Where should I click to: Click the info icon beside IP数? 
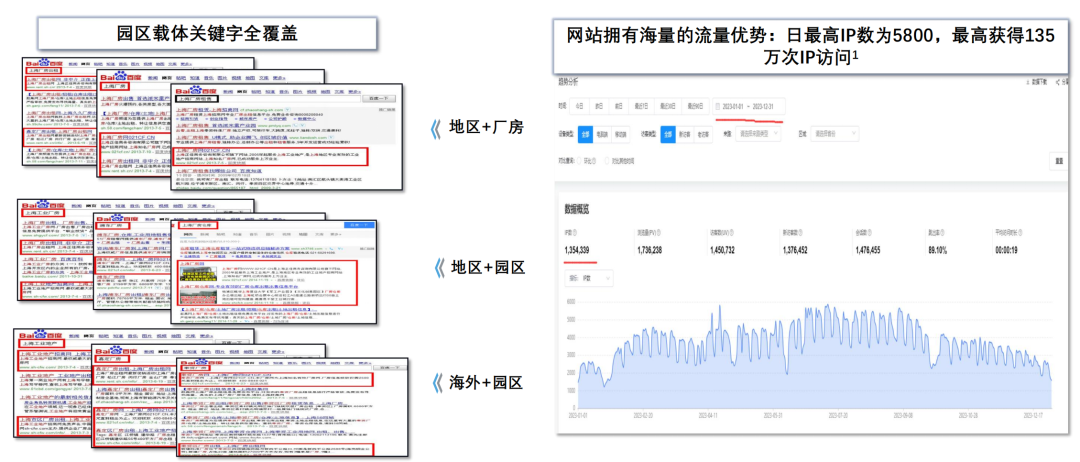click(x=574, y=233)
